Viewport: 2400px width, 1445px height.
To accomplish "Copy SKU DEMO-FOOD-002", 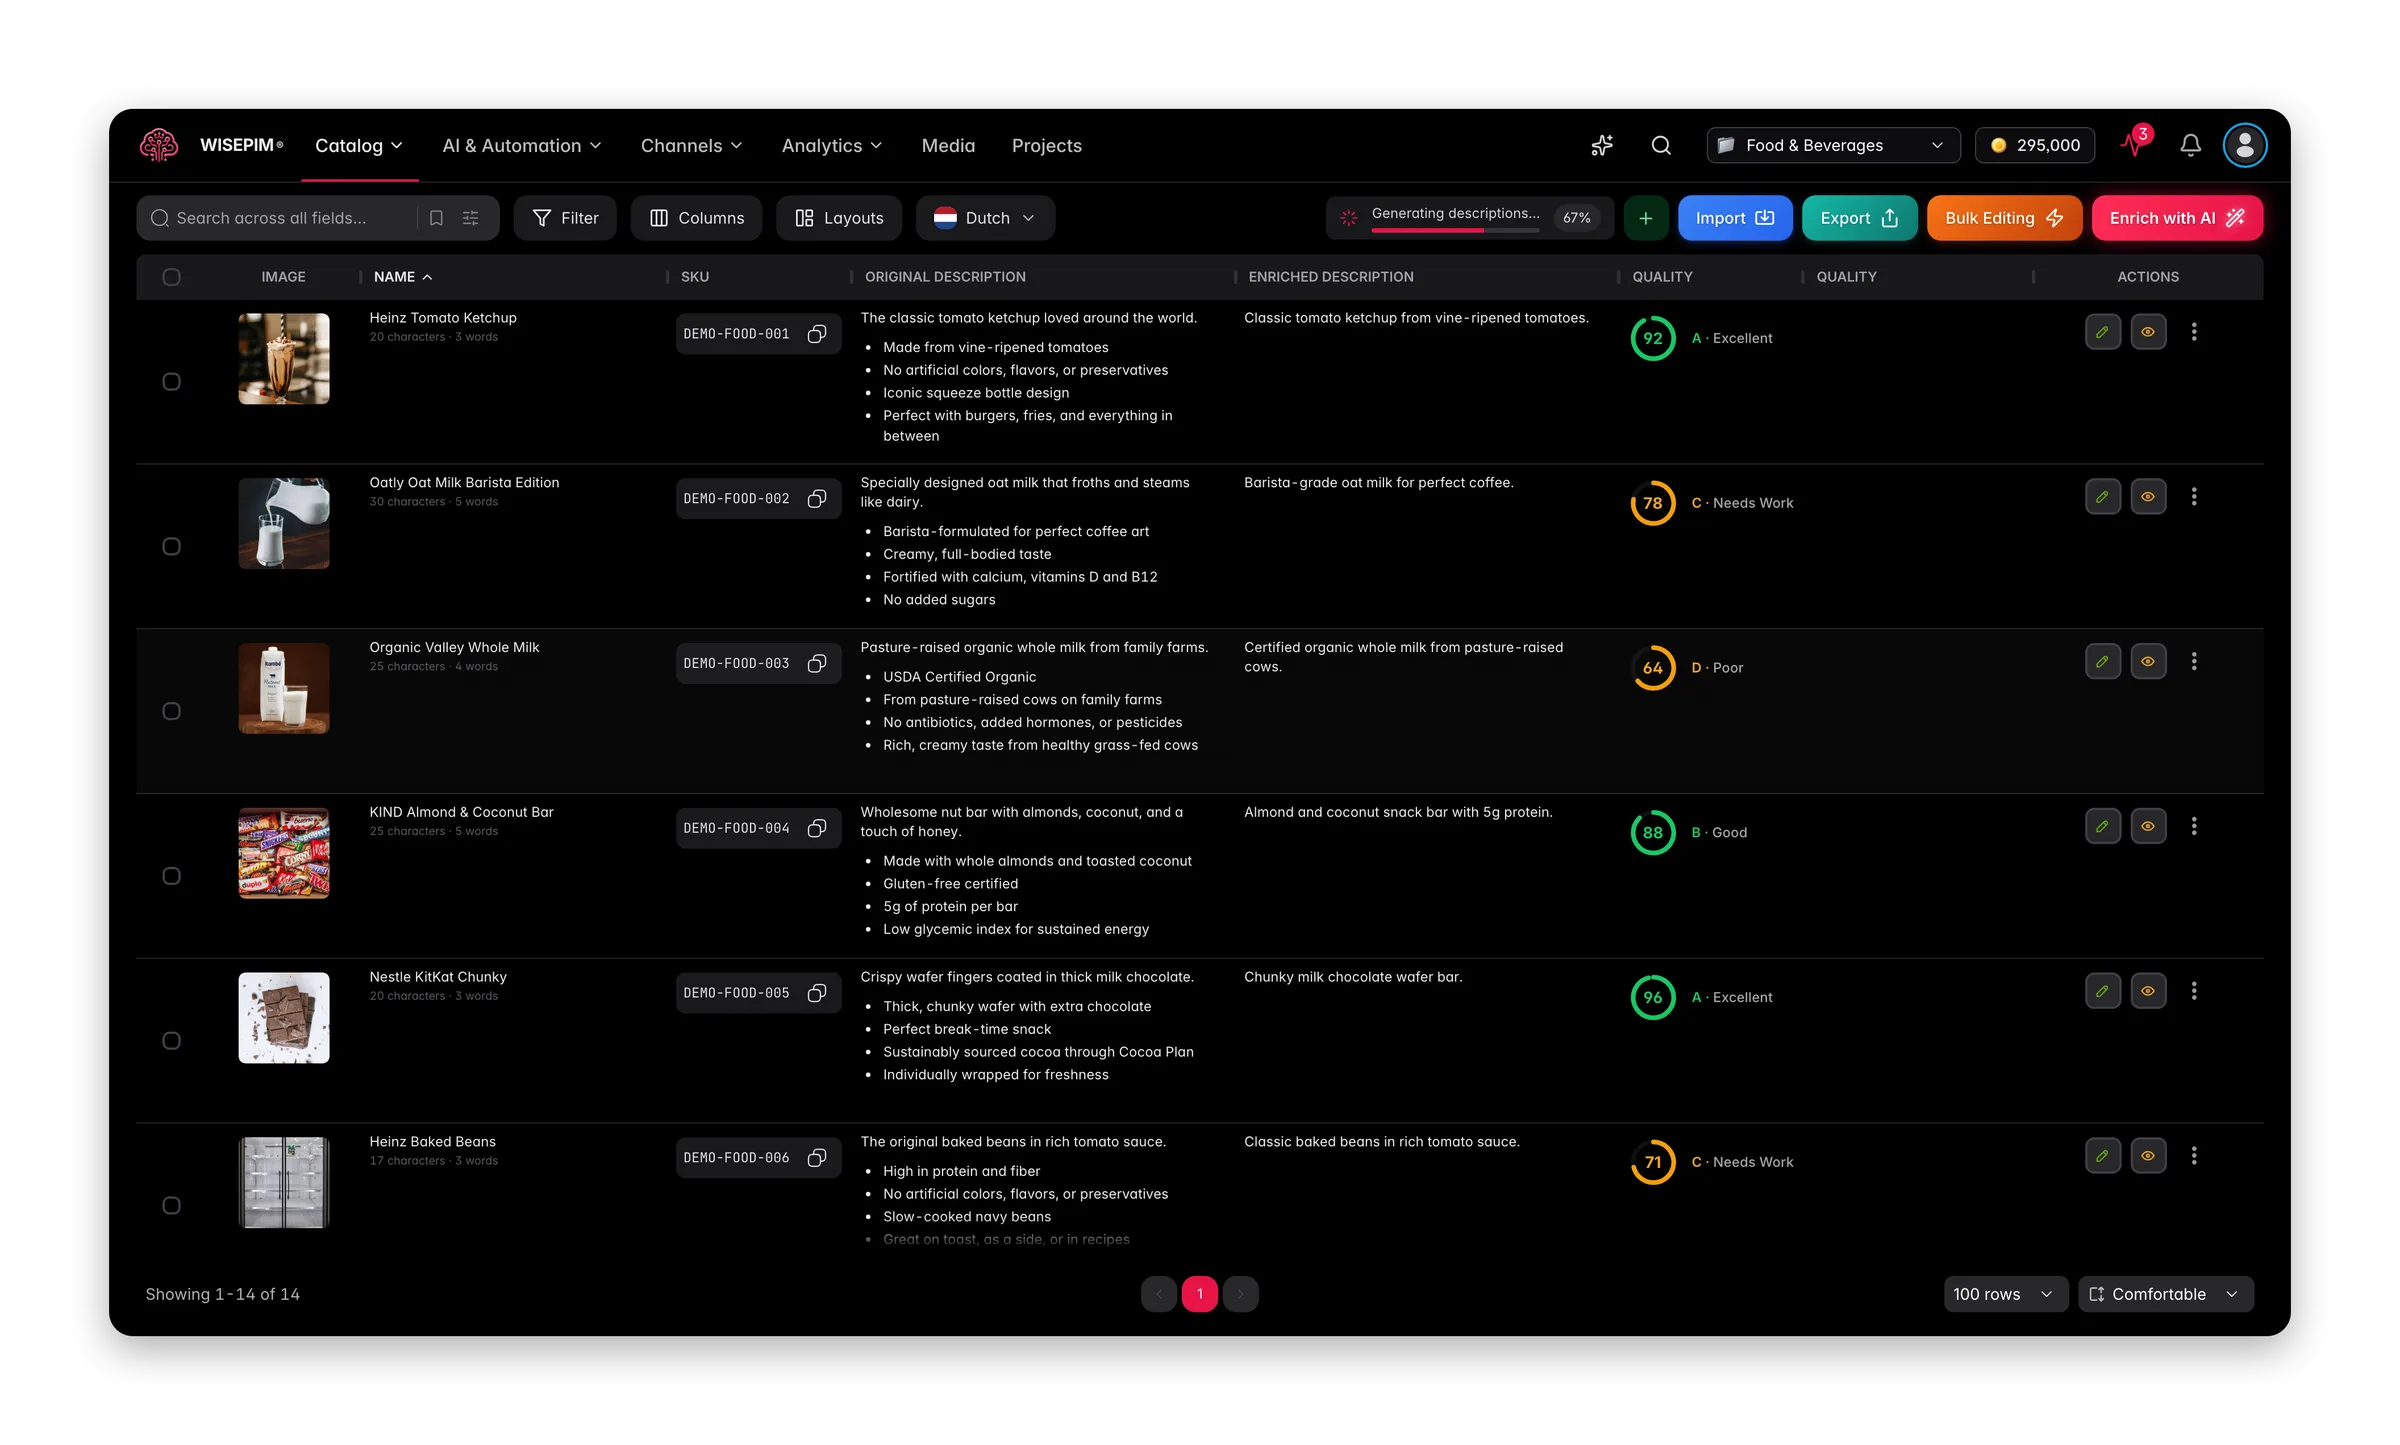I will coord(817,499).
